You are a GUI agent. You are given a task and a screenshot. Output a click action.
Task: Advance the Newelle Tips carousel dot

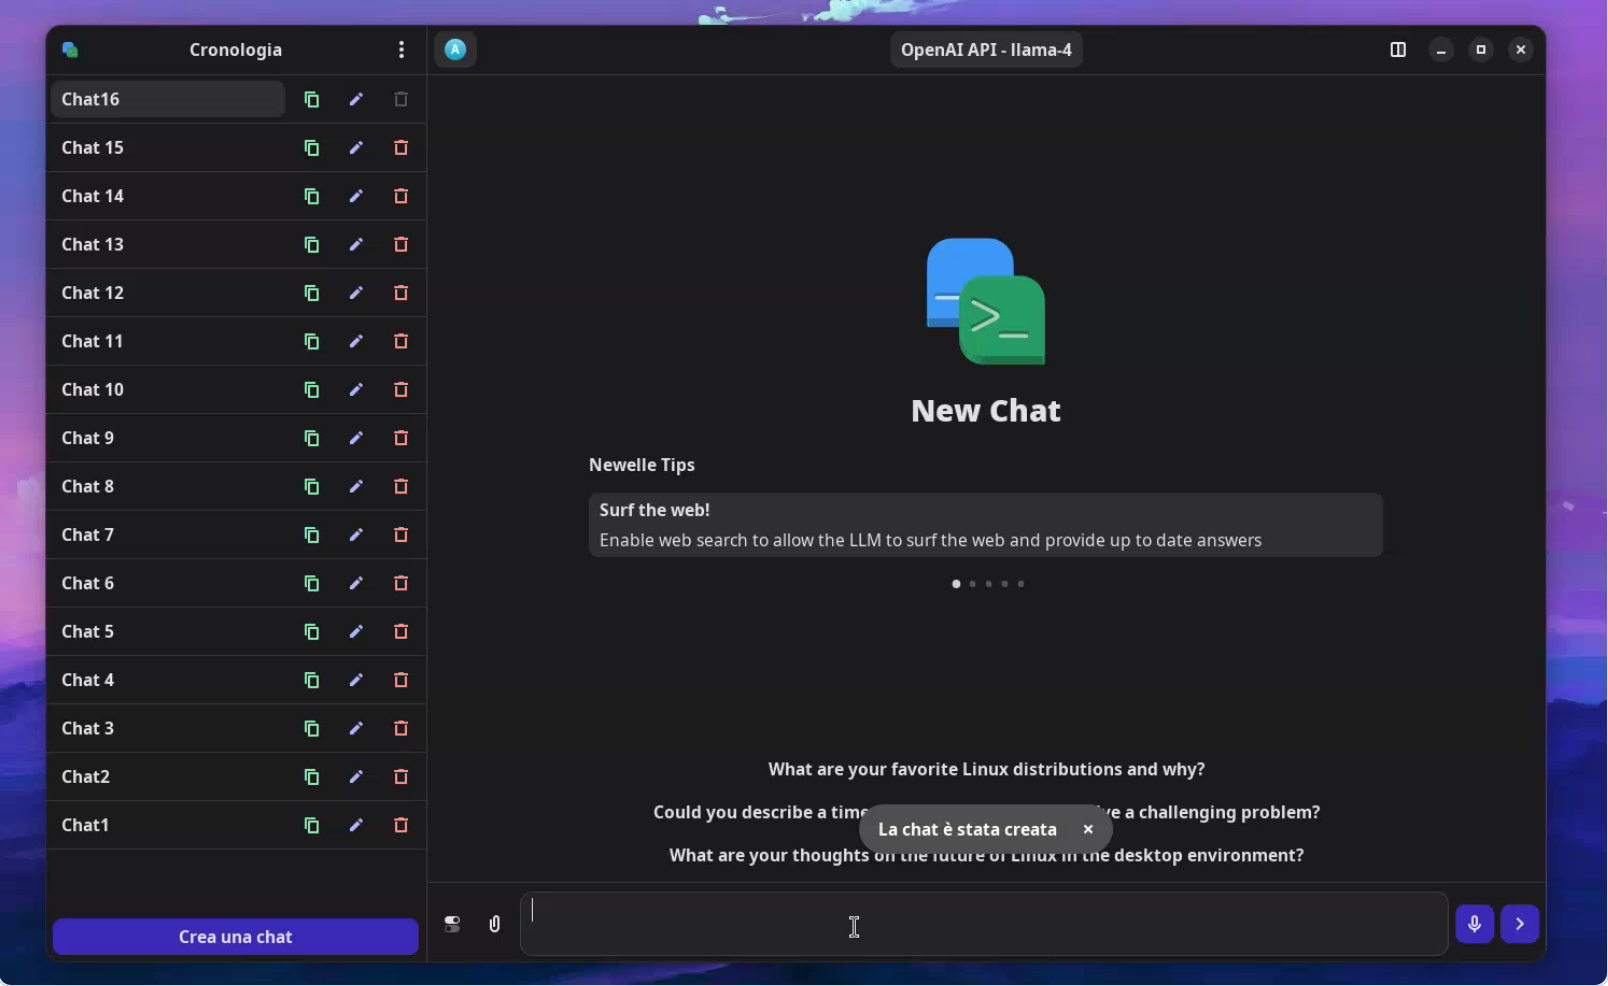click(x=971, y=584)
